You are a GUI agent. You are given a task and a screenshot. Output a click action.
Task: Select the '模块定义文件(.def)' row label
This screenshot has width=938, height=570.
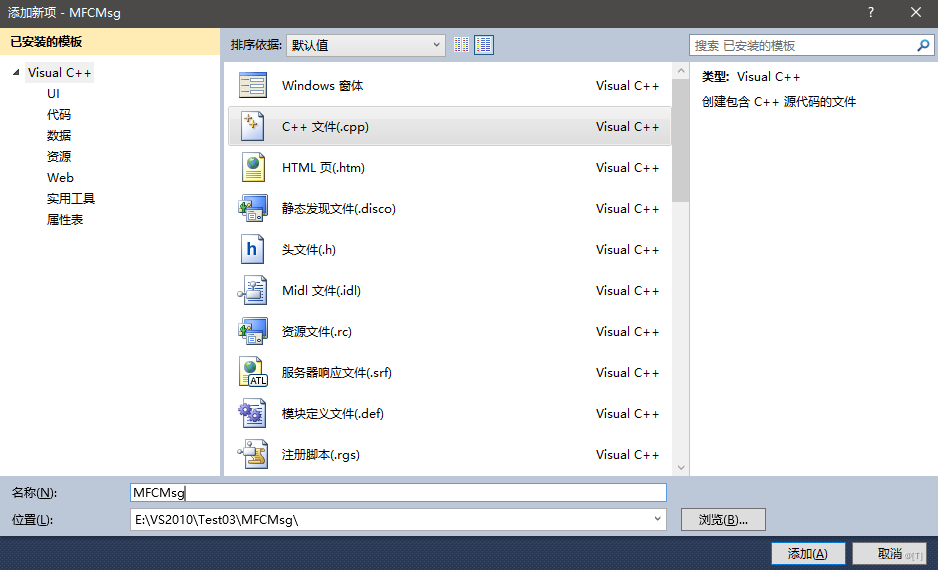coord(333,413)
